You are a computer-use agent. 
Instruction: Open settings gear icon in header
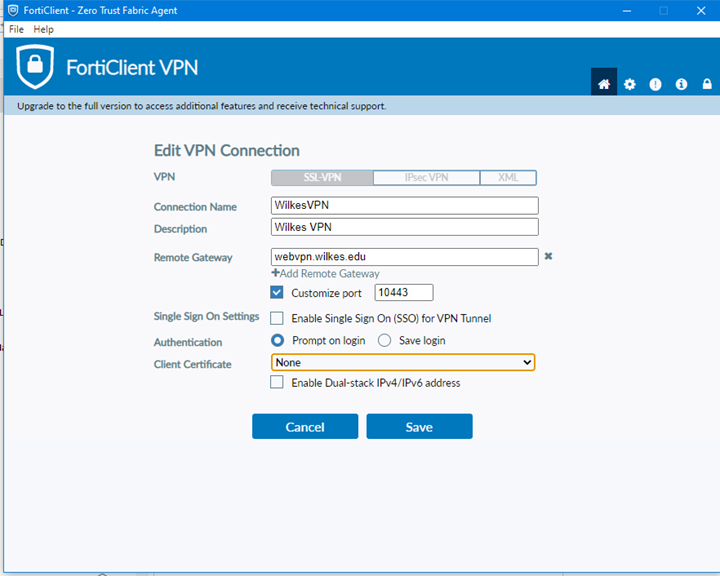(x=630, y=84)
